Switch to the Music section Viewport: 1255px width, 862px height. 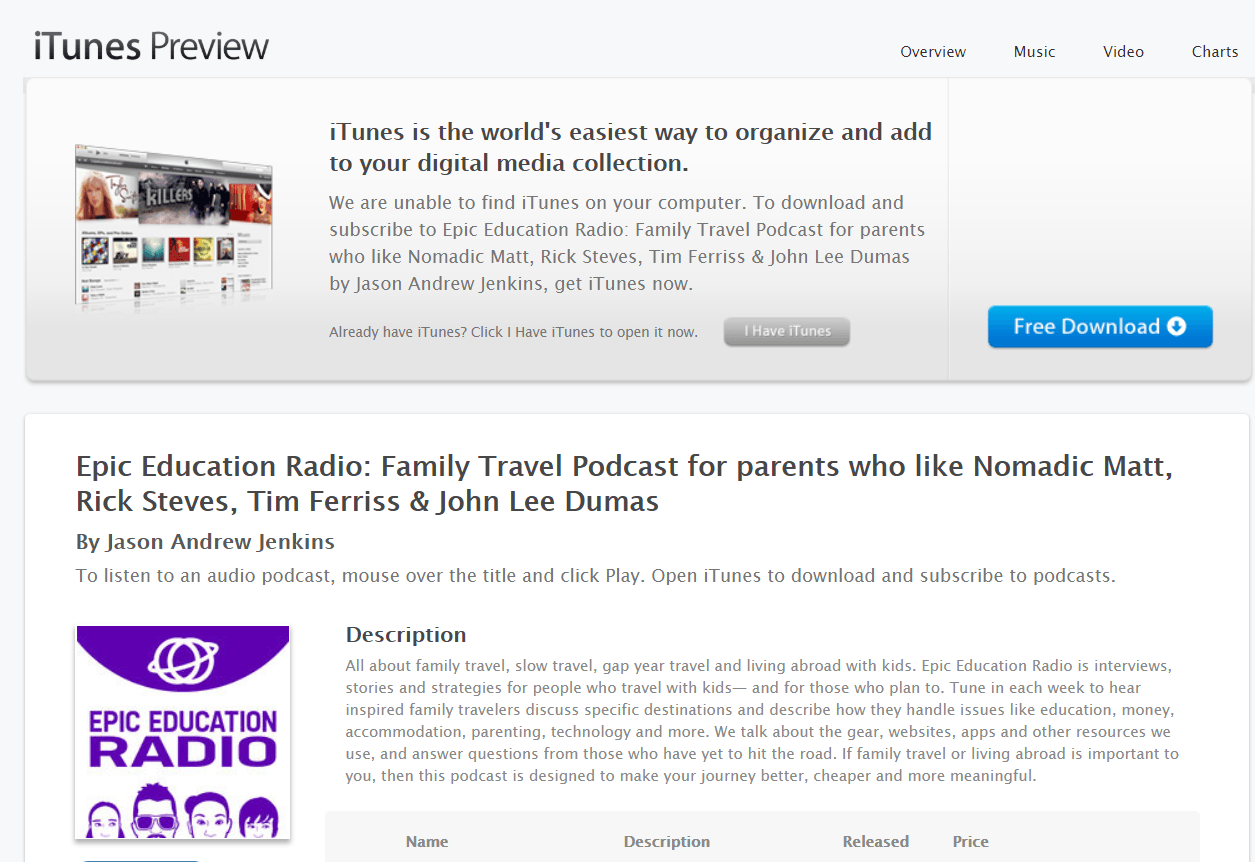tap(1034, 52)
